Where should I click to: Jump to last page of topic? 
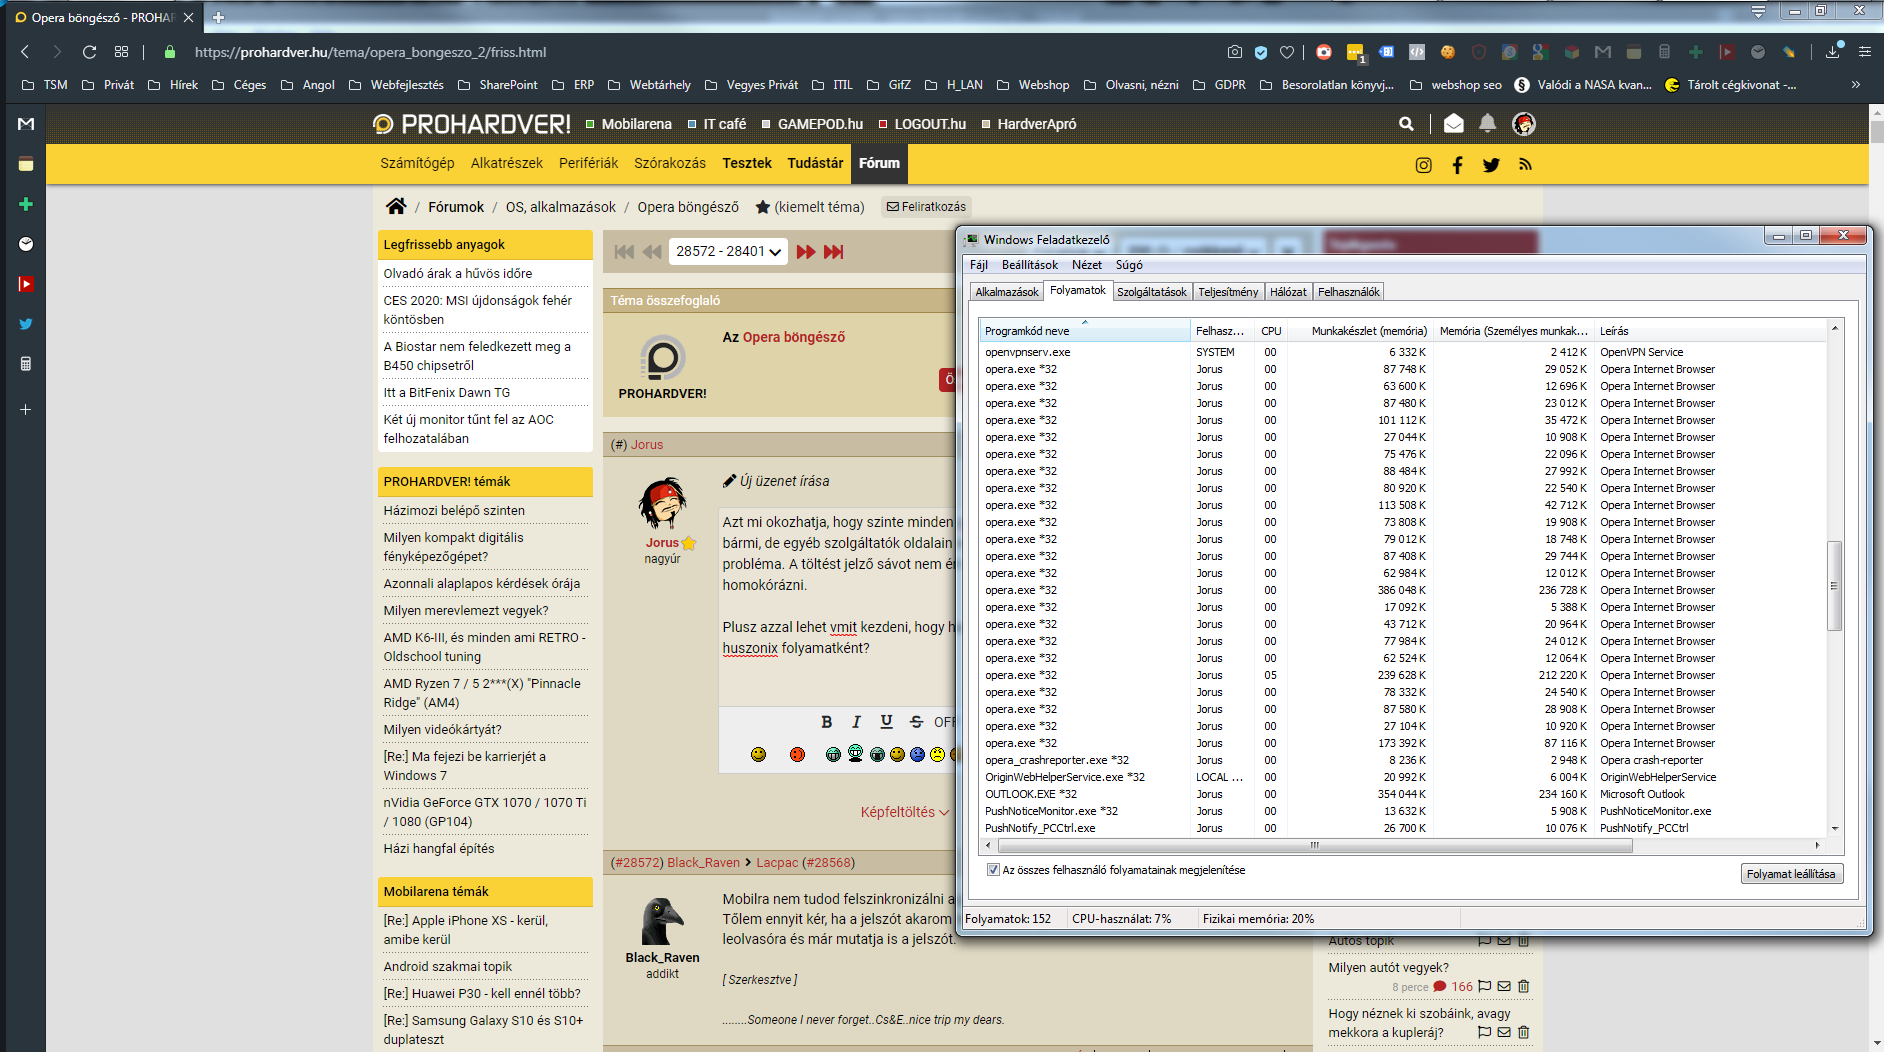(x=833, y=252)
